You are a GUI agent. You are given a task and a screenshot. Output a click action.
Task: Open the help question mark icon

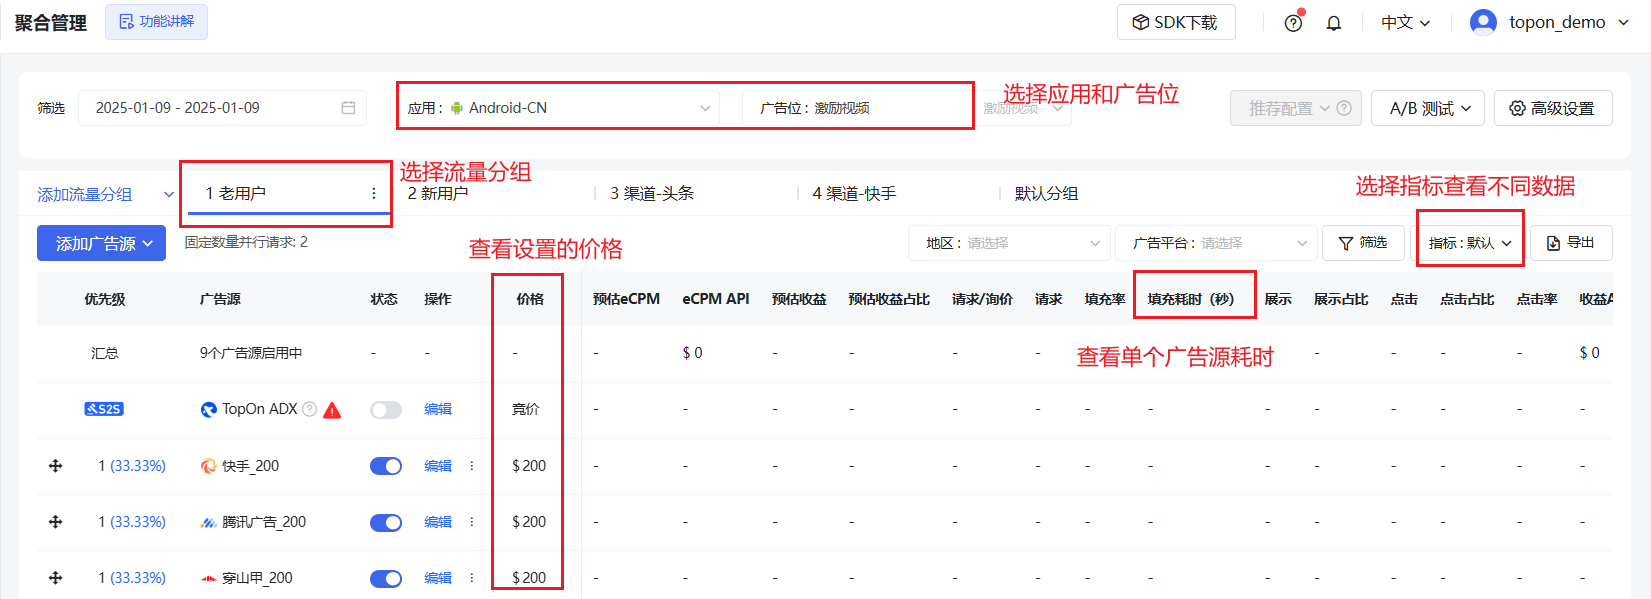coord(1293,23)
